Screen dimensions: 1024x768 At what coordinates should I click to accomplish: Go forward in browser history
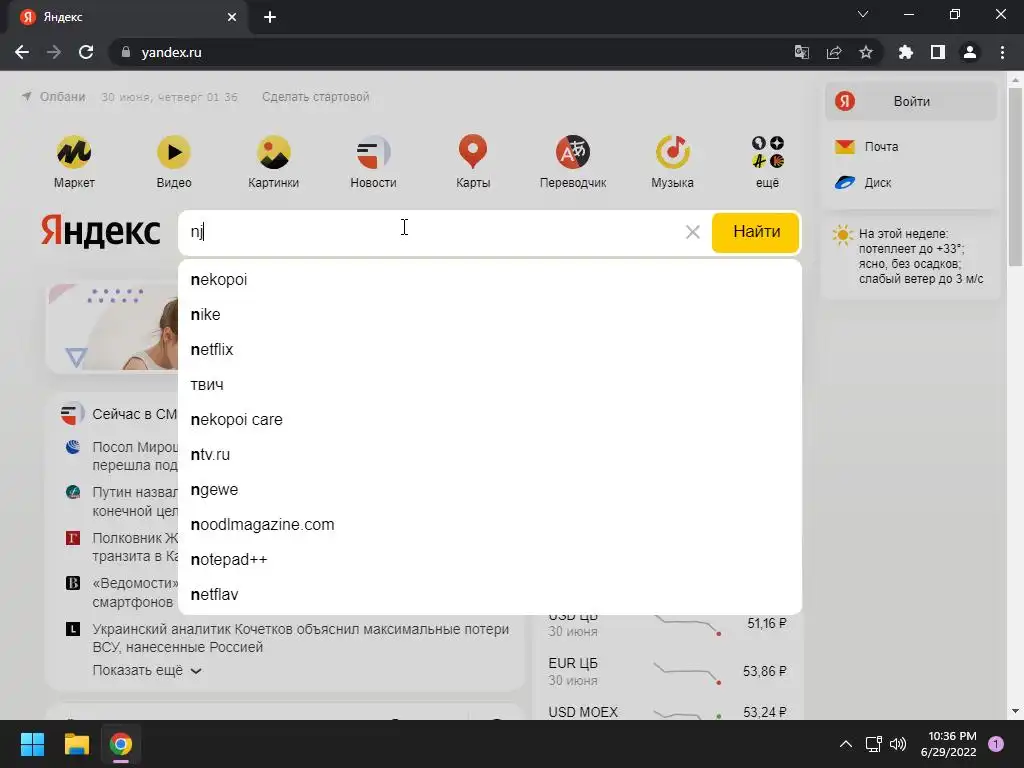pyautogui.click(x=54, y=52)
